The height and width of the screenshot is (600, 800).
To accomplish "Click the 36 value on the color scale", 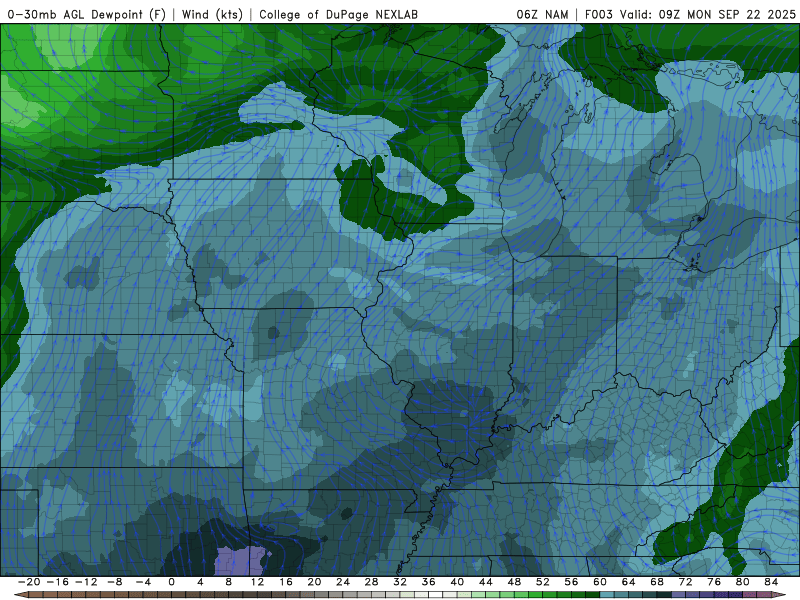I will pos(429,582).
